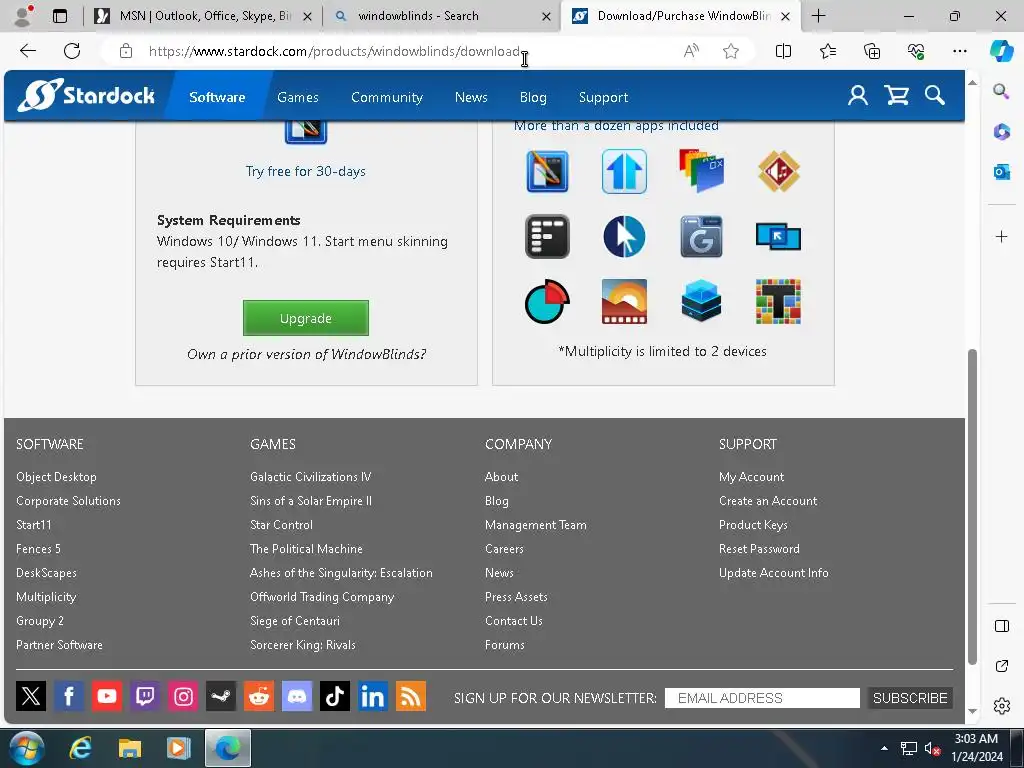This screenshot has height=768, width=1024.
Task: Open the YouTube social icon
Action: [x=106, y=696]
